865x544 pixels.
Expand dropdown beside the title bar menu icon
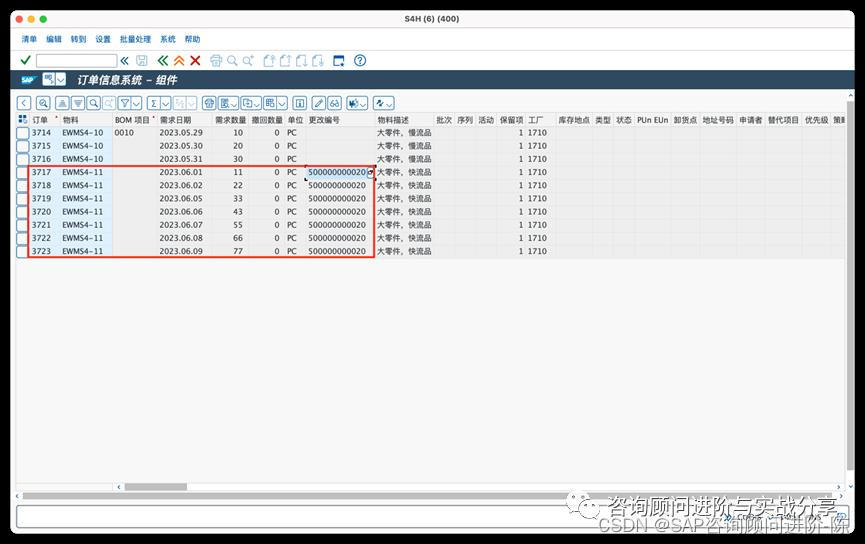tap(61, 79)
